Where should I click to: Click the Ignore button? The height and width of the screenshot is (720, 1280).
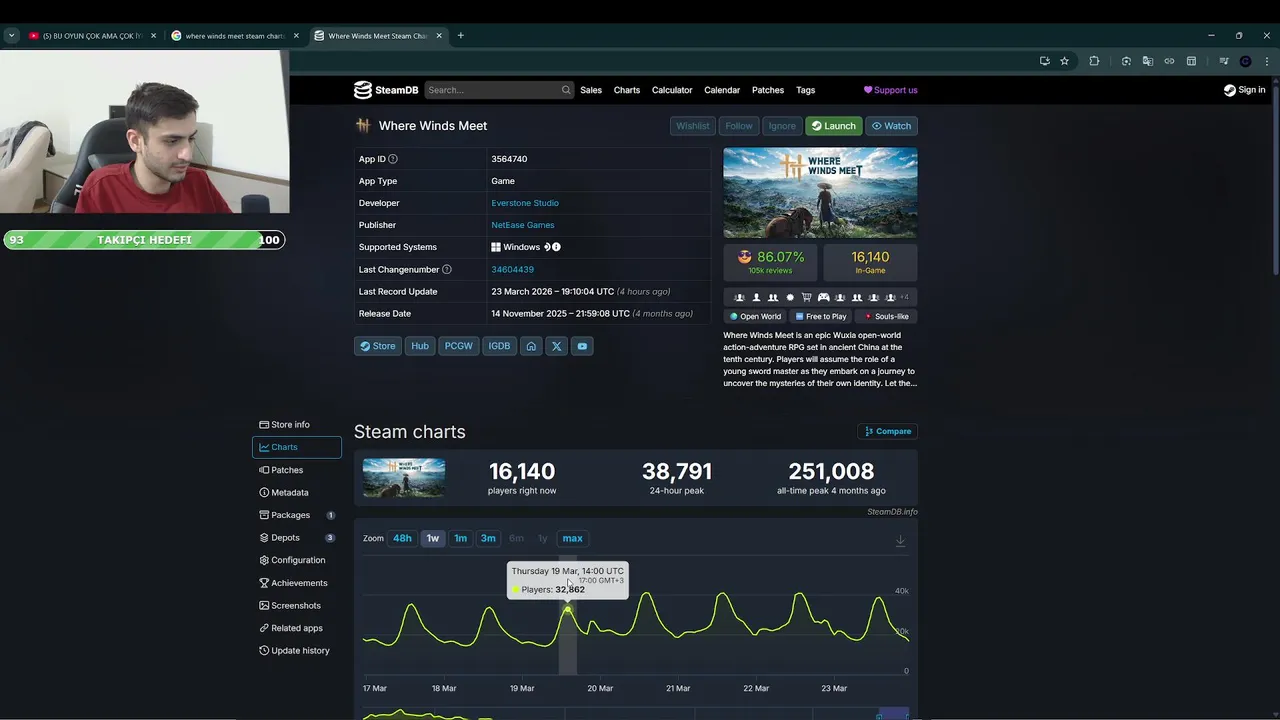point(782,126)
